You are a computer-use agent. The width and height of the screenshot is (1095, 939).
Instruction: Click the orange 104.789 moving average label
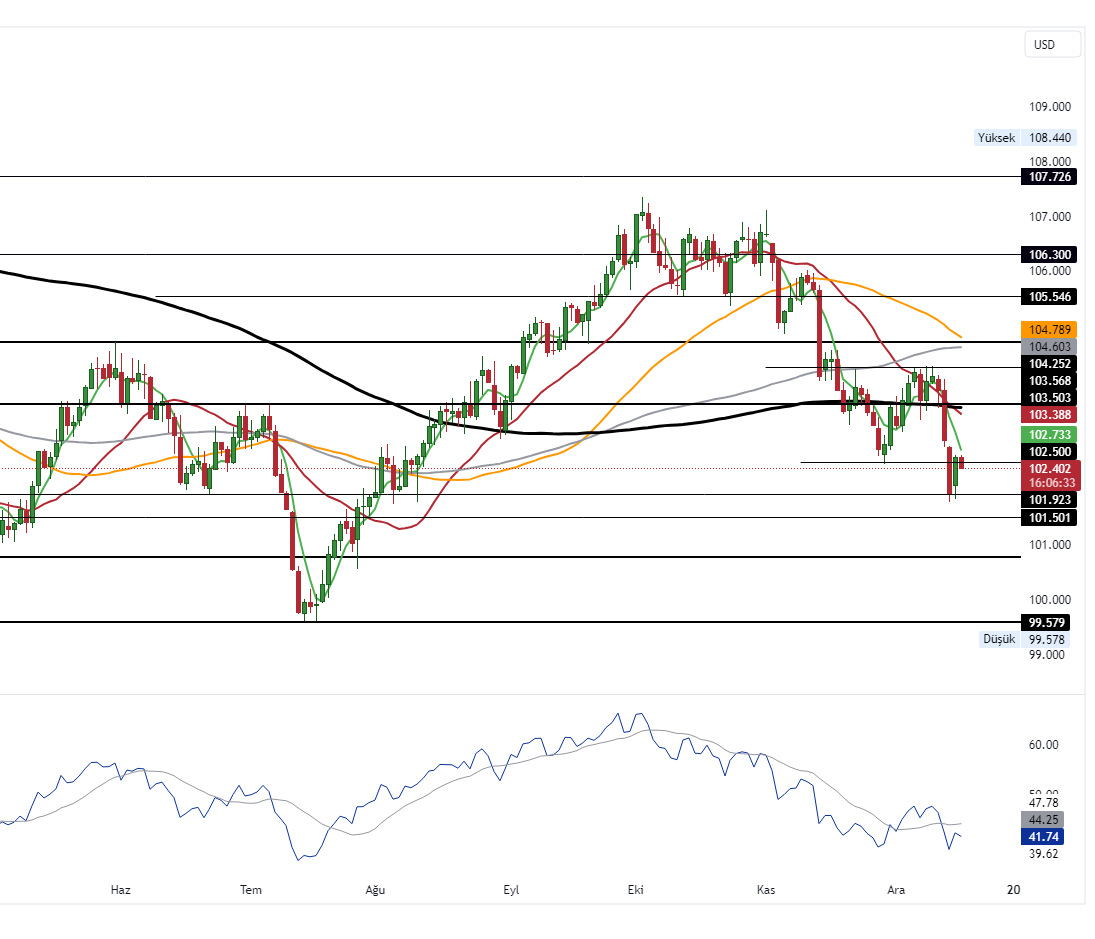[x=1047, y=329]
